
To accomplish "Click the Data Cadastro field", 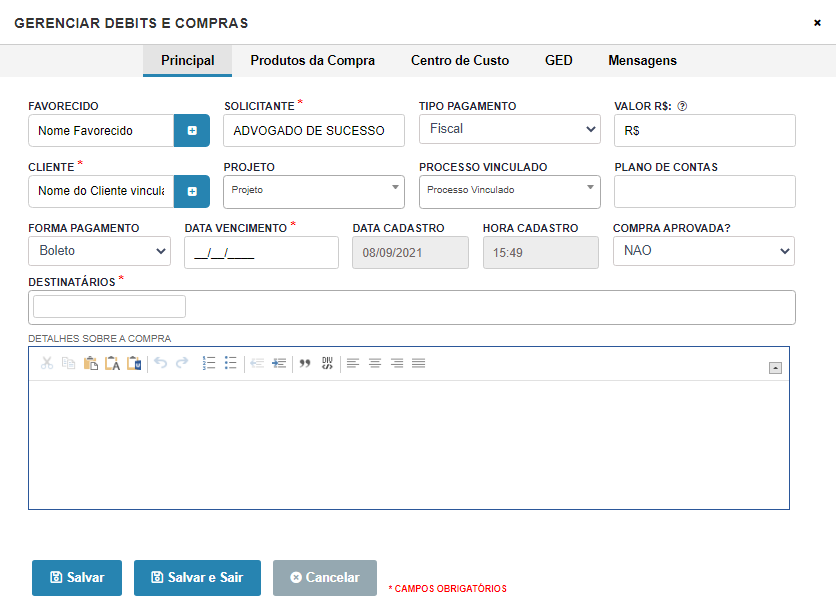I will click(411, 253).
